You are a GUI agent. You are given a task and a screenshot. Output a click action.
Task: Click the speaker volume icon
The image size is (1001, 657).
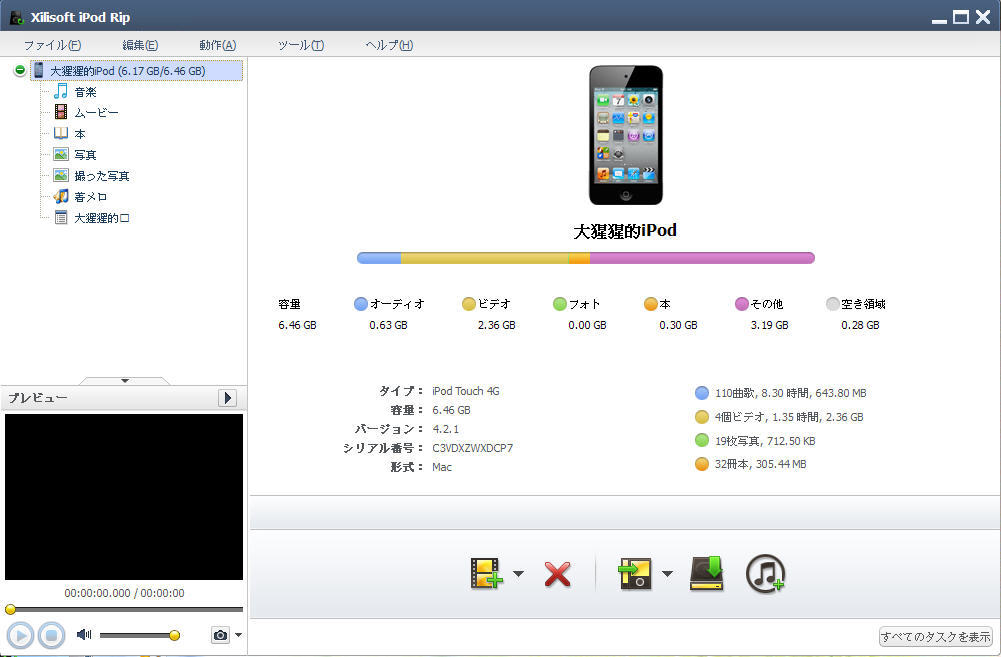point(84,634)
